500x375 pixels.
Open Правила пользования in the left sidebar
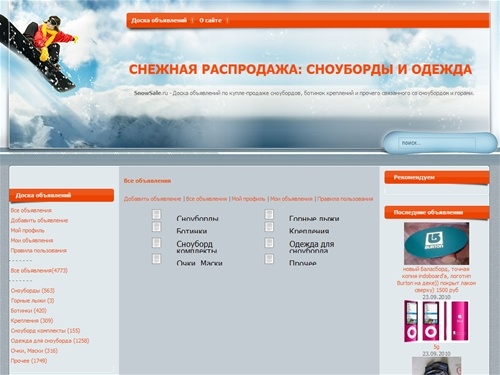click(x=39, y=250)
